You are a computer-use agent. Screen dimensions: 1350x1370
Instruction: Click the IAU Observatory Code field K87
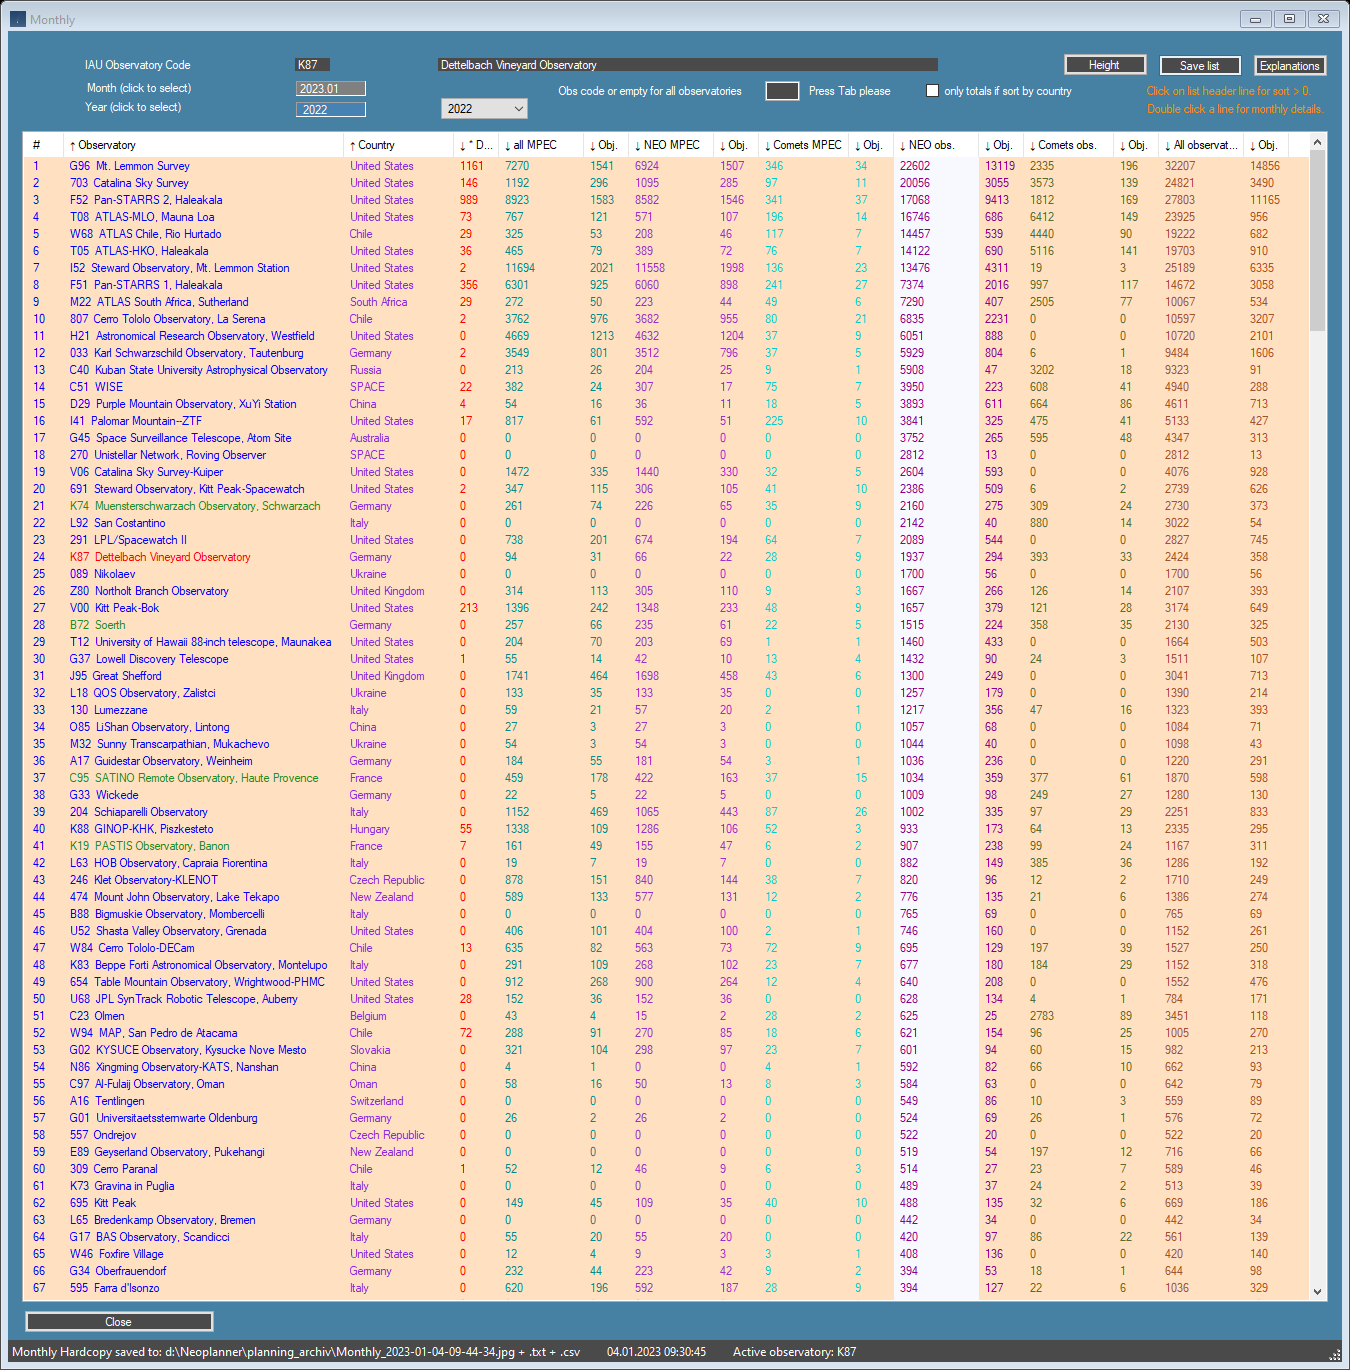coord(313,65)
